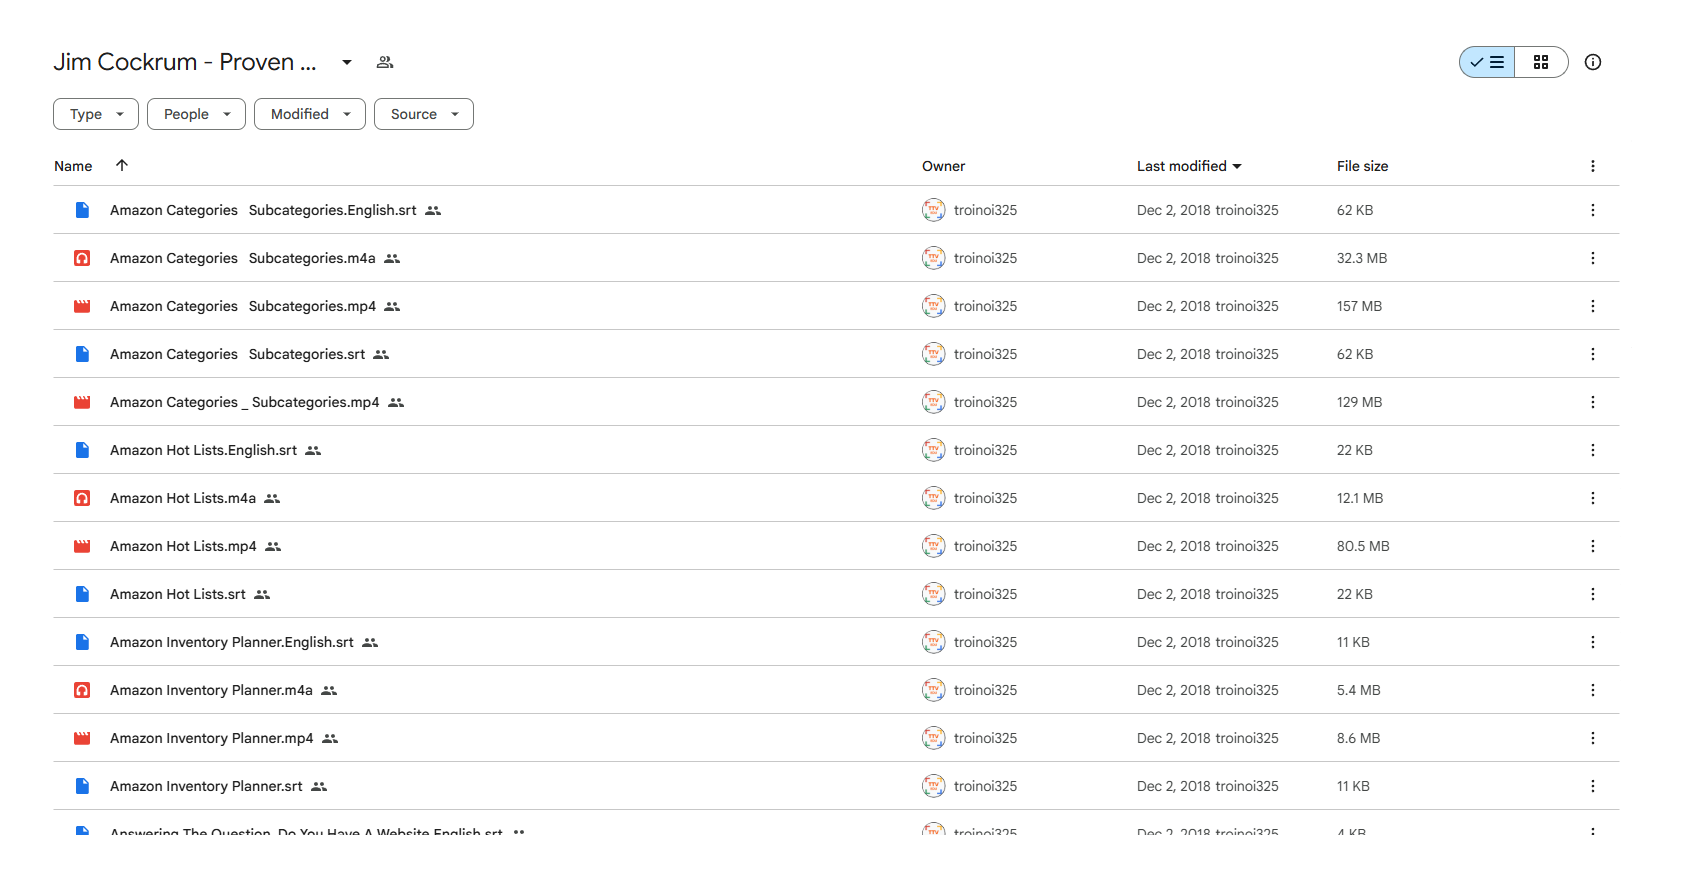Screen dimensions: 1688x896
Task: Open column header more options menu
Action: click(1593, 166)
